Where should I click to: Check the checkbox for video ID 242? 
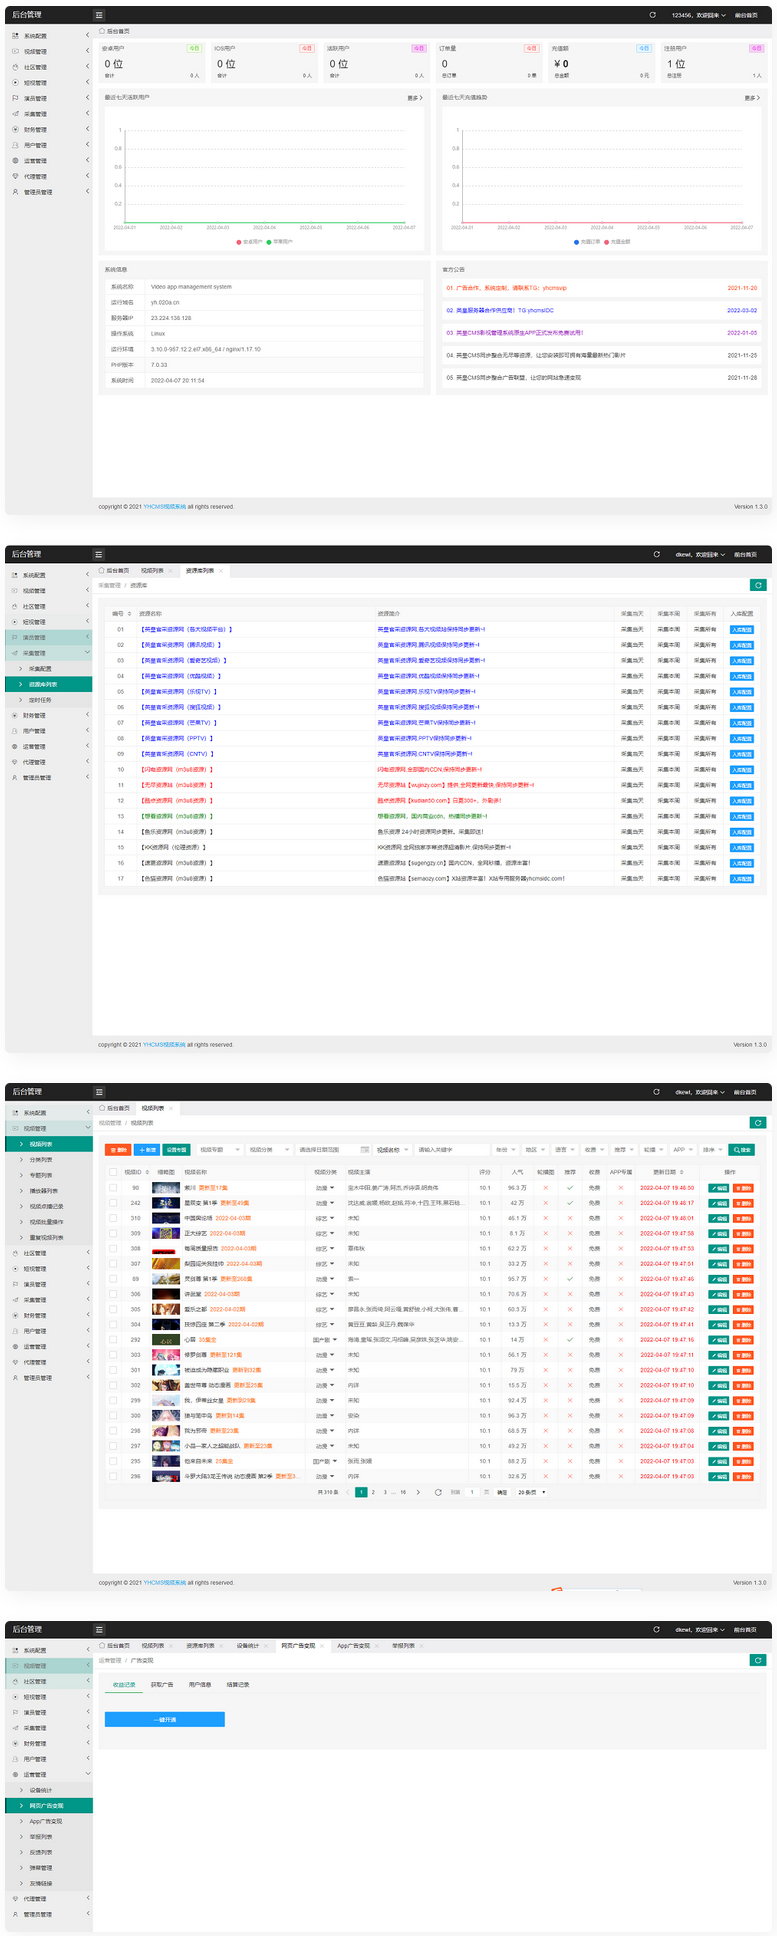(x=113, y=1203)
